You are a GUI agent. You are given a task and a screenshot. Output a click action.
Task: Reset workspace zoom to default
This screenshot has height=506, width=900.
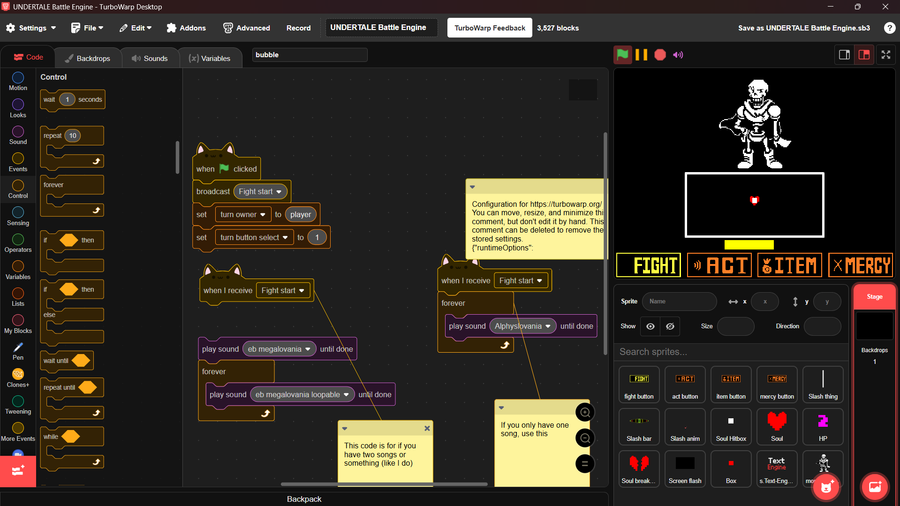(585, 464)
